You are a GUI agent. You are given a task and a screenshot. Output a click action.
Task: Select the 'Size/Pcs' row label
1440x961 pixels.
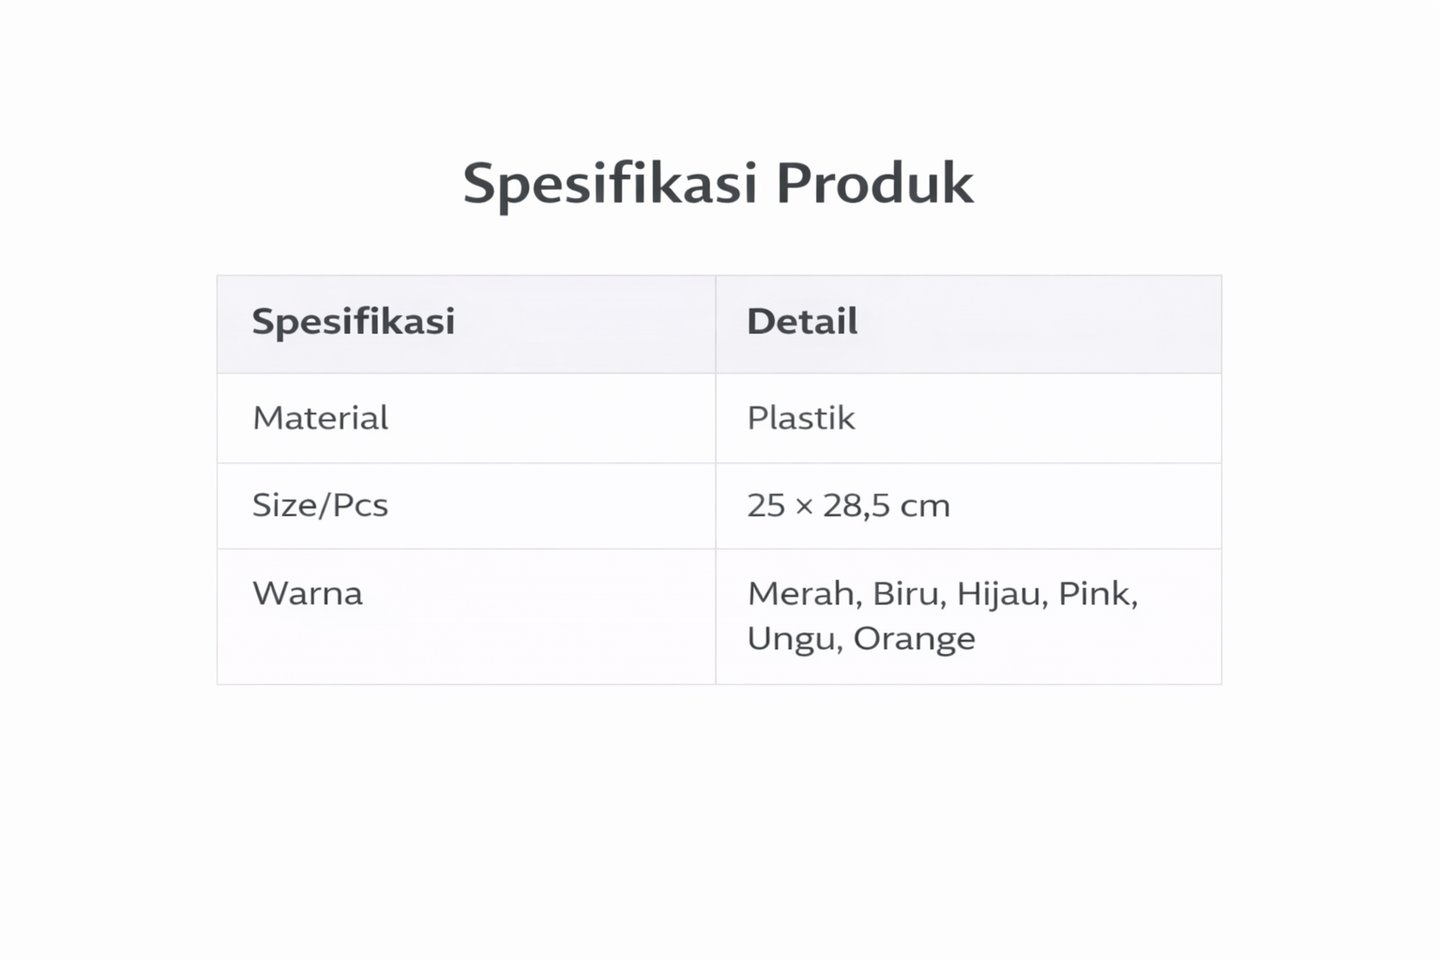pyautogui.click(x=320, y=505)
